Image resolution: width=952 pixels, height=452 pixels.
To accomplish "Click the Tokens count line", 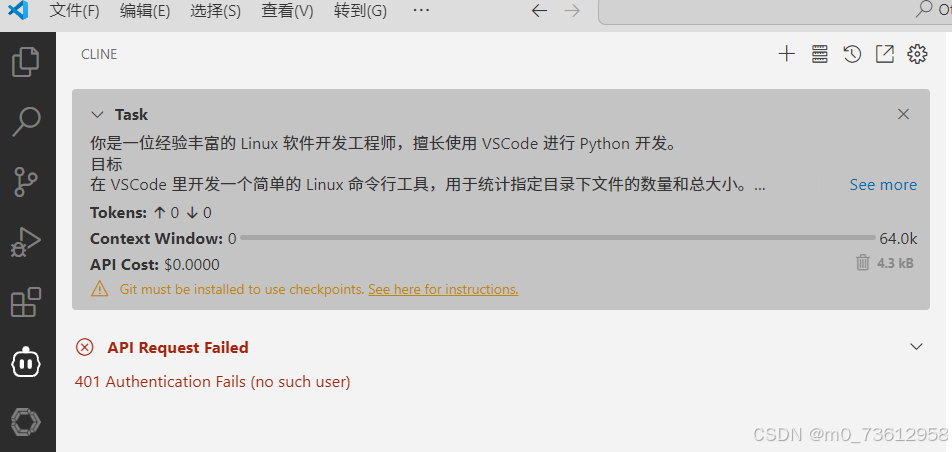I will pos(151,213).
